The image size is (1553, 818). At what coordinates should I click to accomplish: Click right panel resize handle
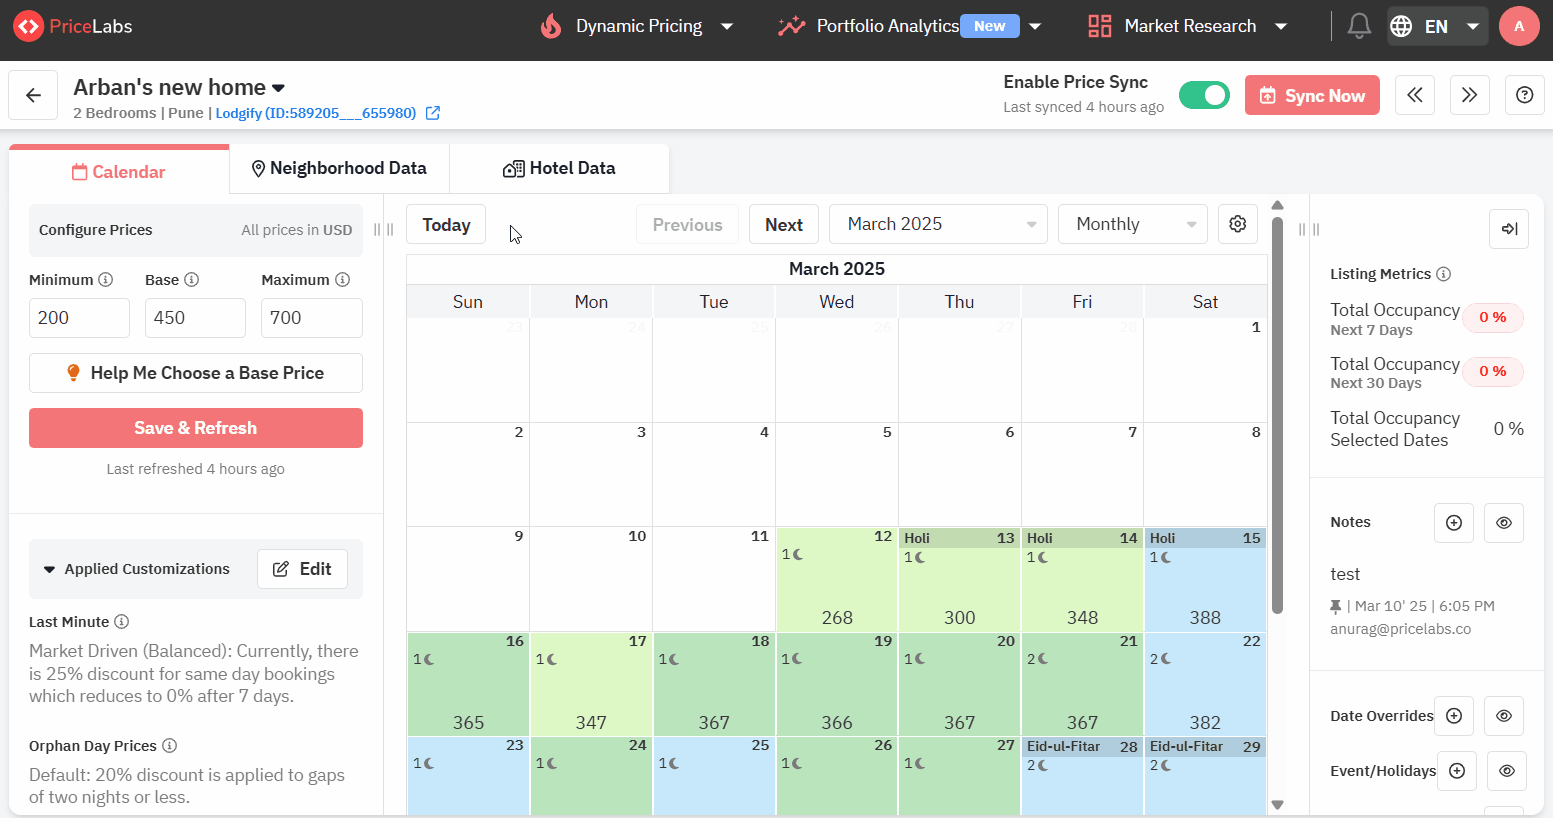coord(1309,229)
